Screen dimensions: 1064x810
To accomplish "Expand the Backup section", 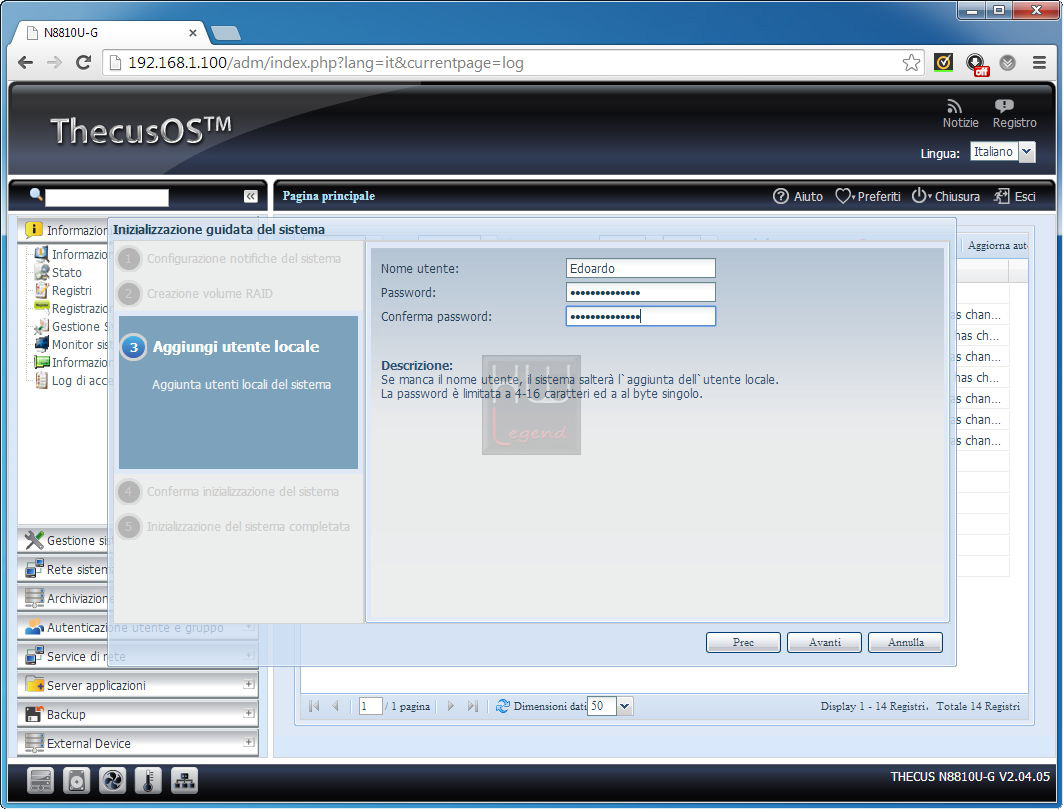I will tap(248, 713).
